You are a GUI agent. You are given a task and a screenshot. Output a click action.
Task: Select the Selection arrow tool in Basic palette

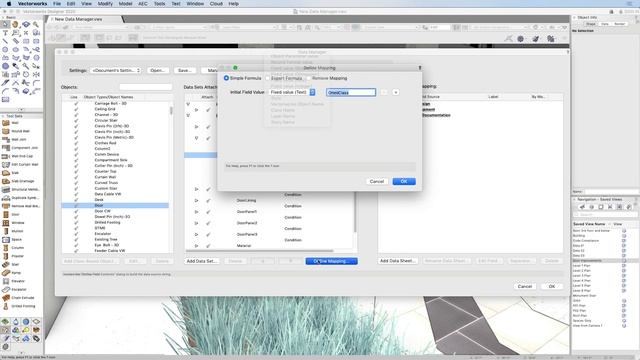coord(5,24)
